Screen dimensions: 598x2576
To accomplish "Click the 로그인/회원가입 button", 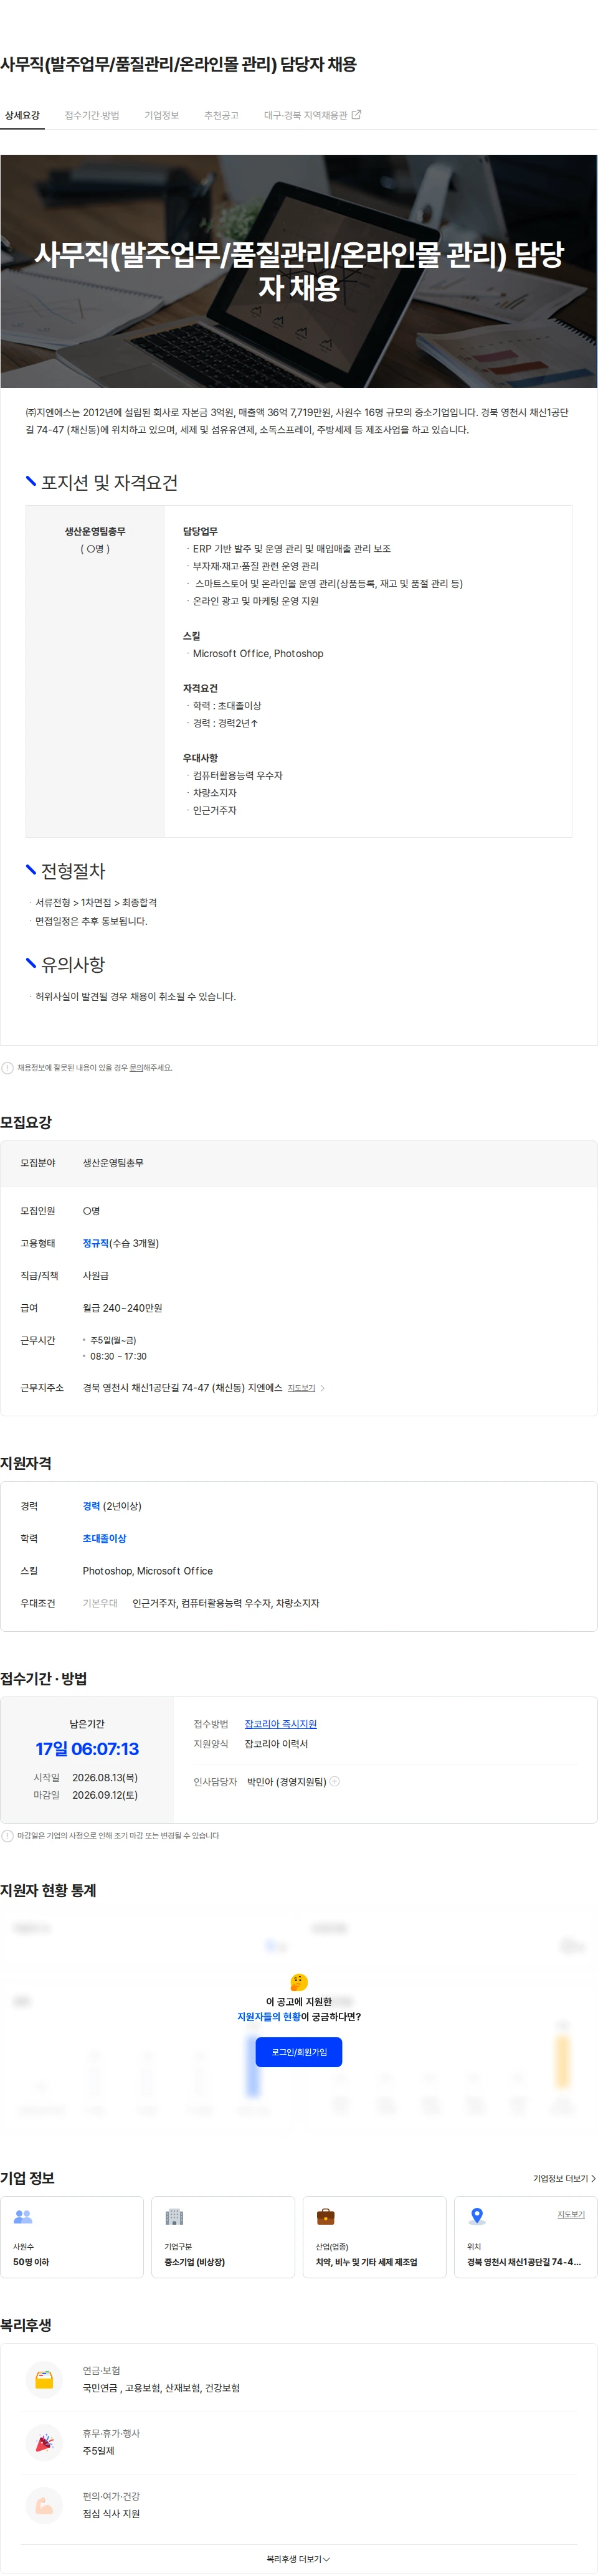I will pyautogui.click(x=299, y=2052).
